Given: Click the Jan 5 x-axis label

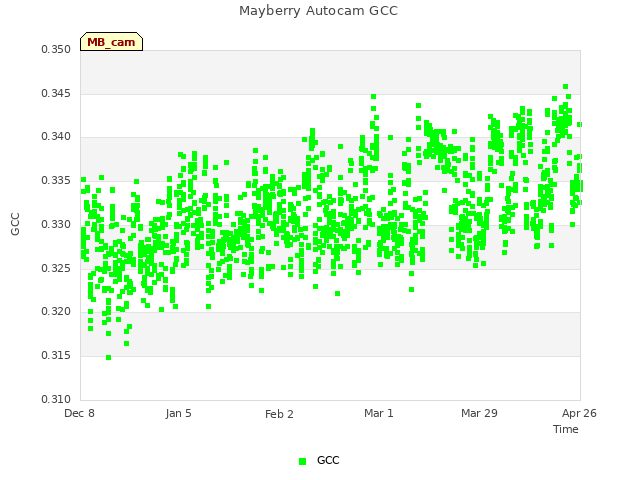Looking at the screenshot, I should tap(179, 413).
